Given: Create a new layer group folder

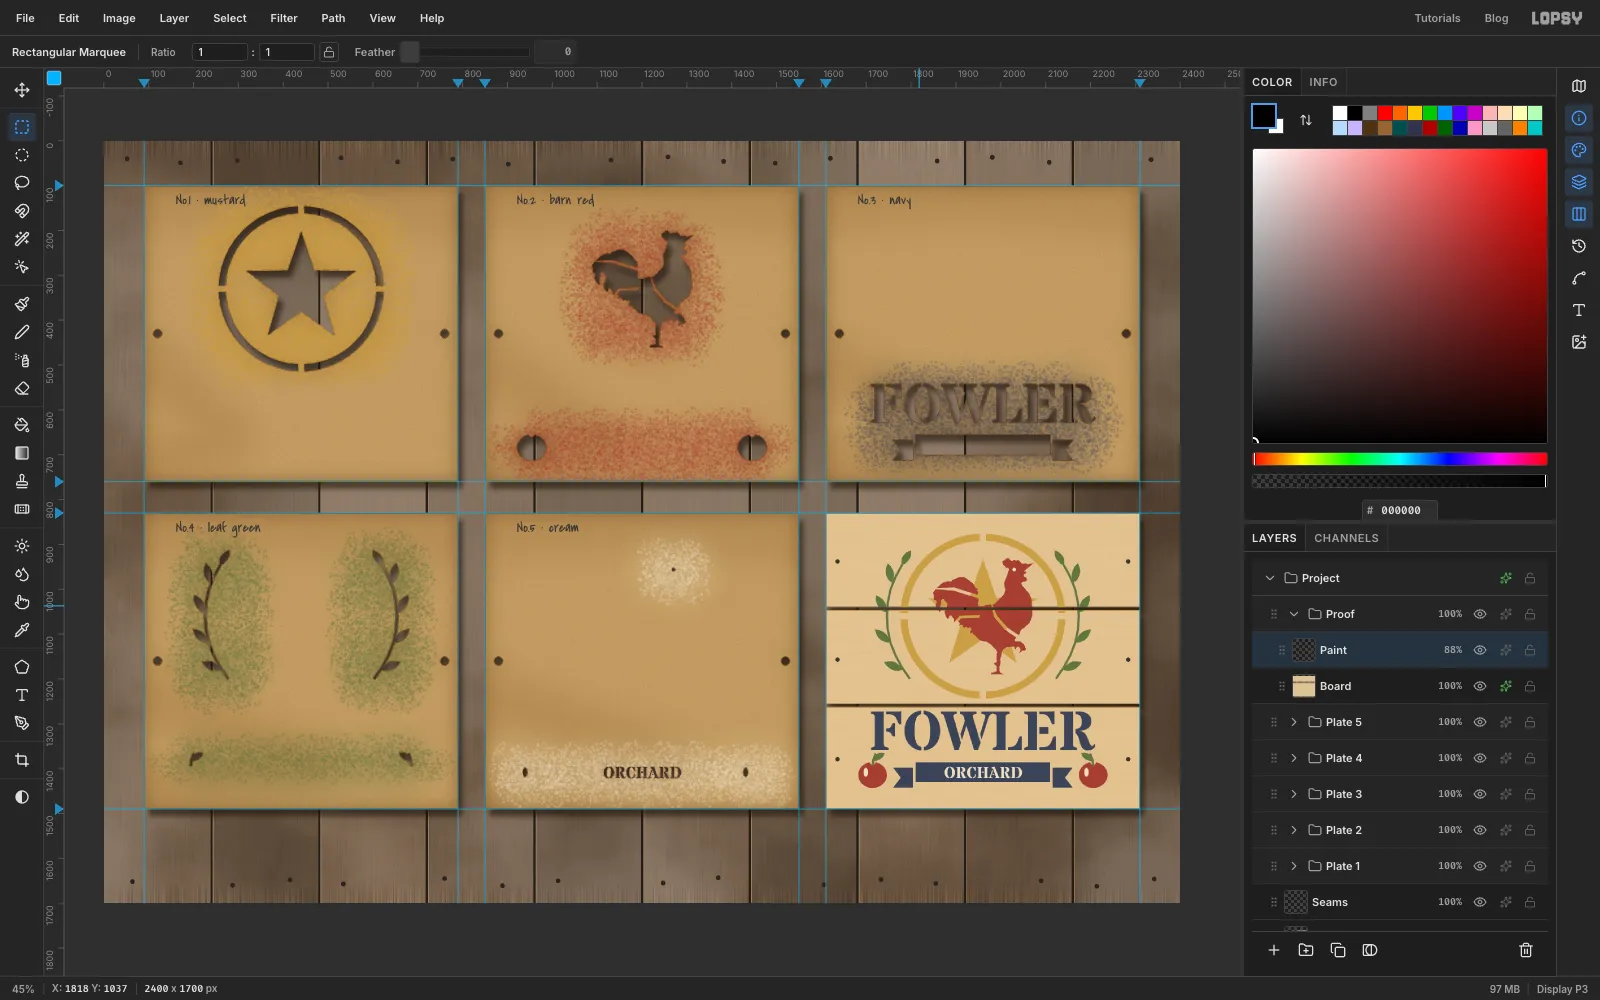Looking at the screenshot, I should [x=1306, y=950].
